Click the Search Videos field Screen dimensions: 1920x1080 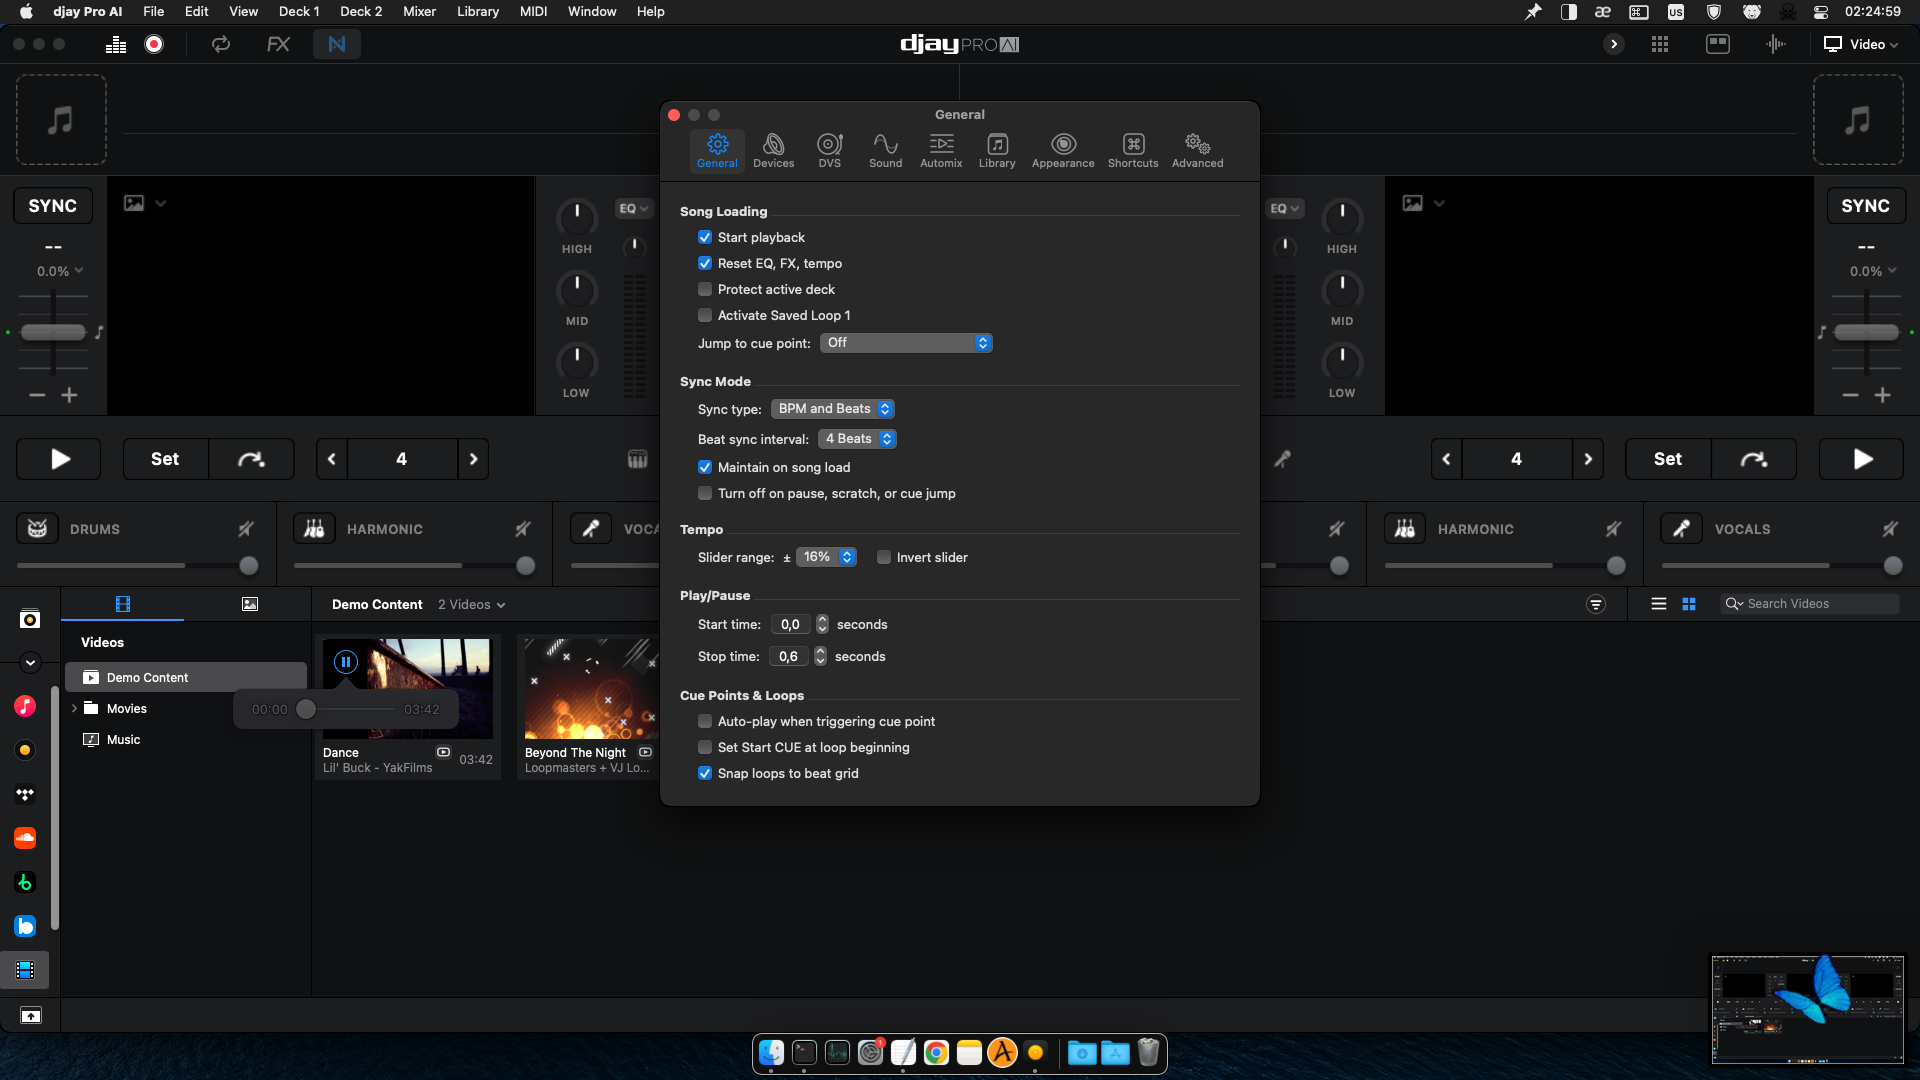(x=1810, y=604)
